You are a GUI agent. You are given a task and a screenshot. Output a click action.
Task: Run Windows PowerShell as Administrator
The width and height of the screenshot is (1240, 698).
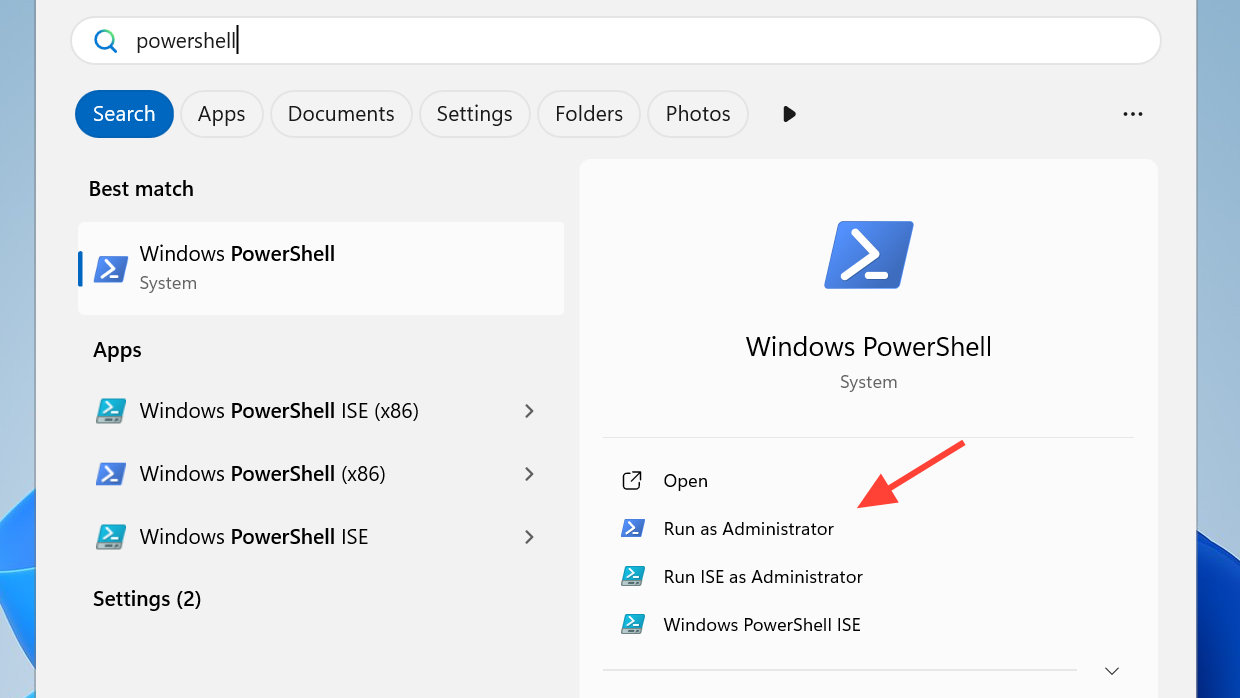coord(748,529)
